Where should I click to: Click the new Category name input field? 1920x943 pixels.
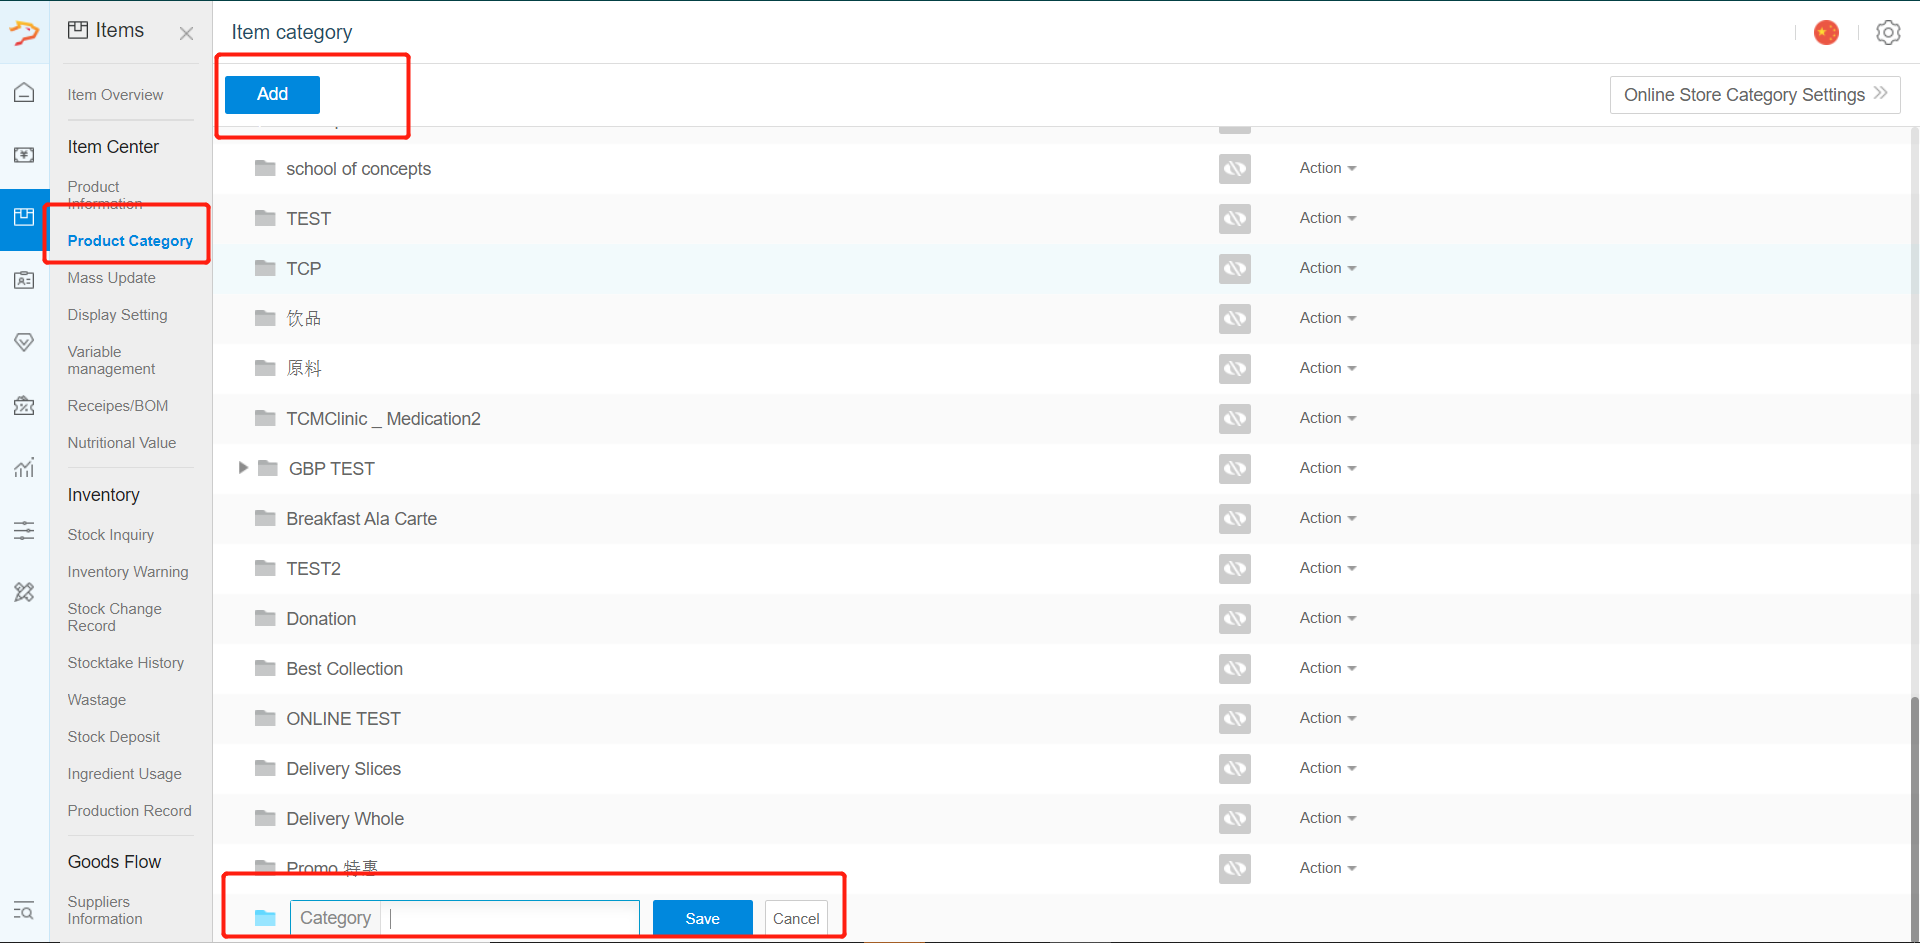tap(510, 918)
